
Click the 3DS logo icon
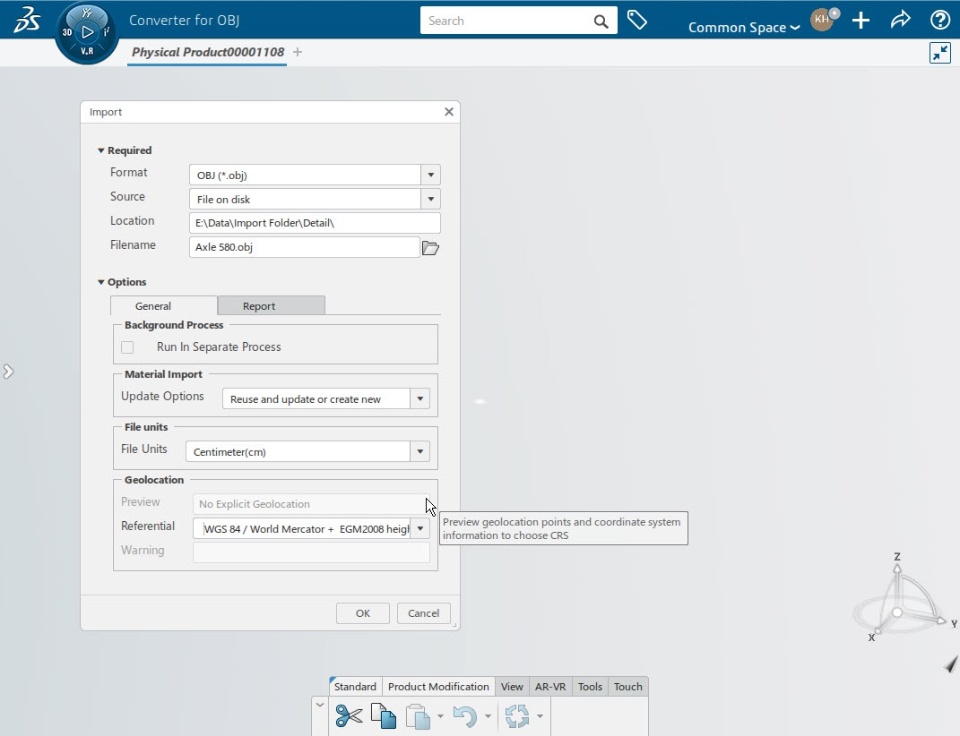click(28, 20)
